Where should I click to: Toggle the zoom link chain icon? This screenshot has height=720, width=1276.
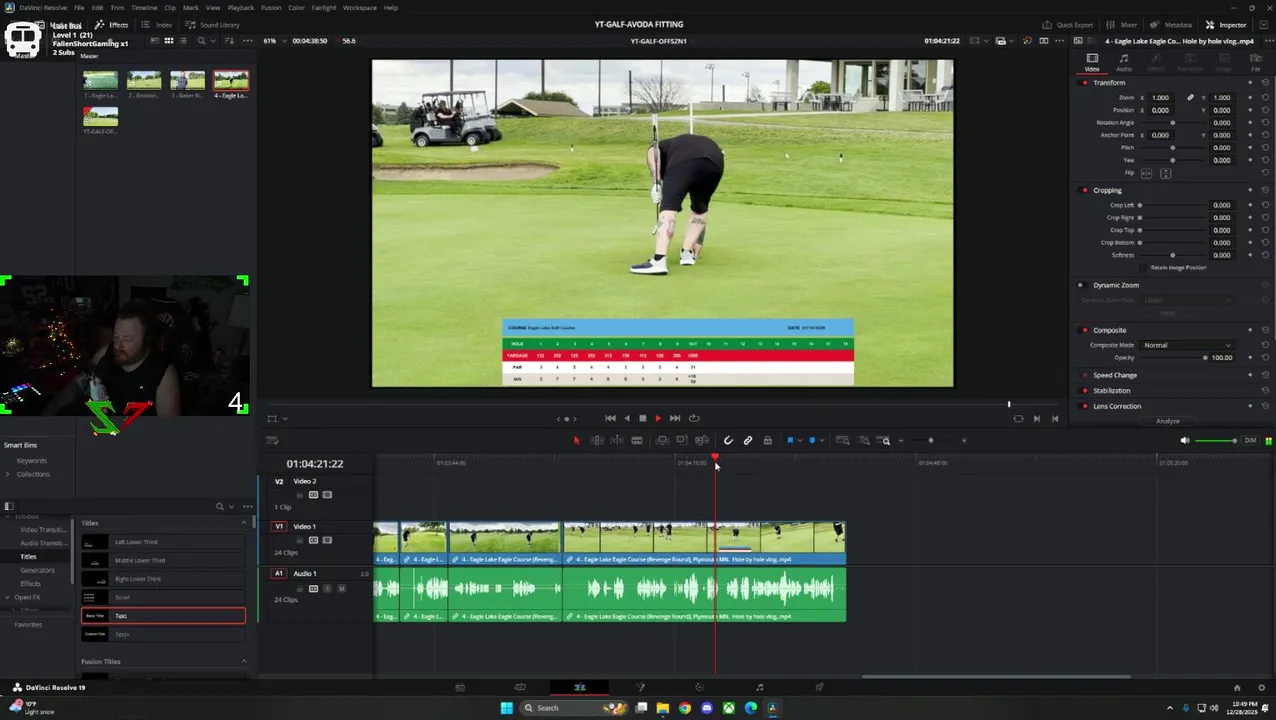click(1190, 98)
